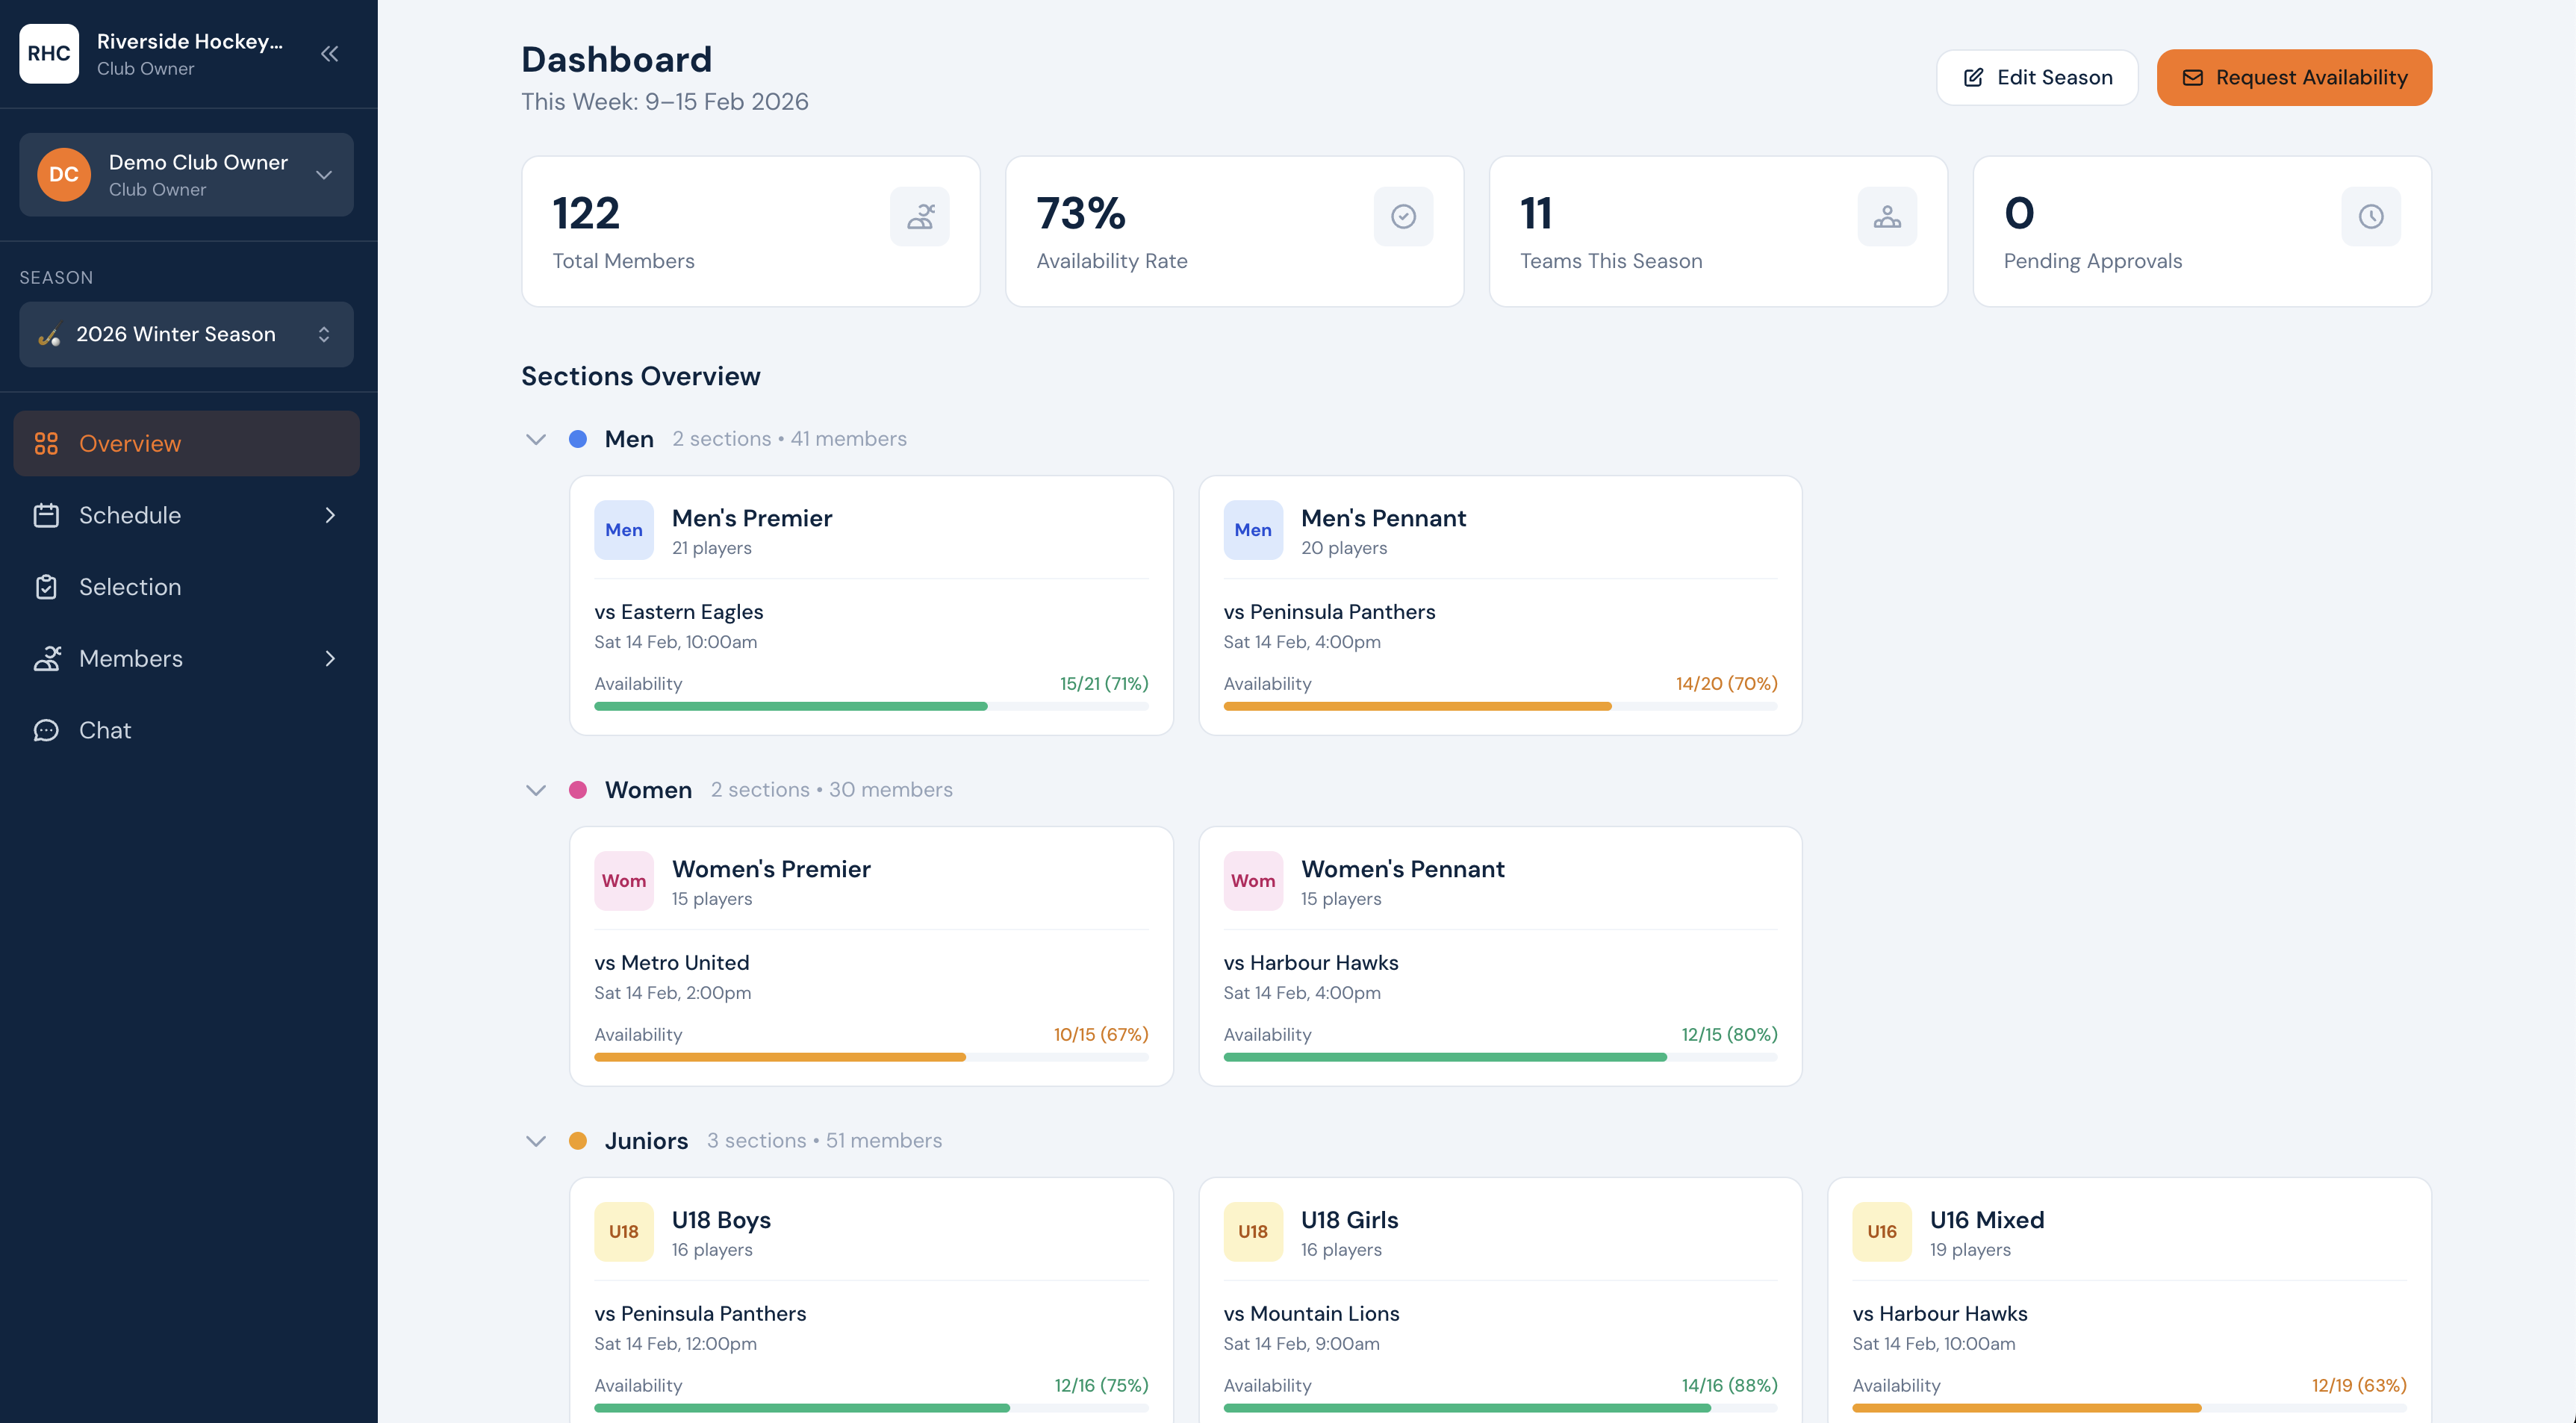This screenshot has height=1423, width=2576.
Task: Click the Selection clipboard icon
Action: click(x=47, y=587)
